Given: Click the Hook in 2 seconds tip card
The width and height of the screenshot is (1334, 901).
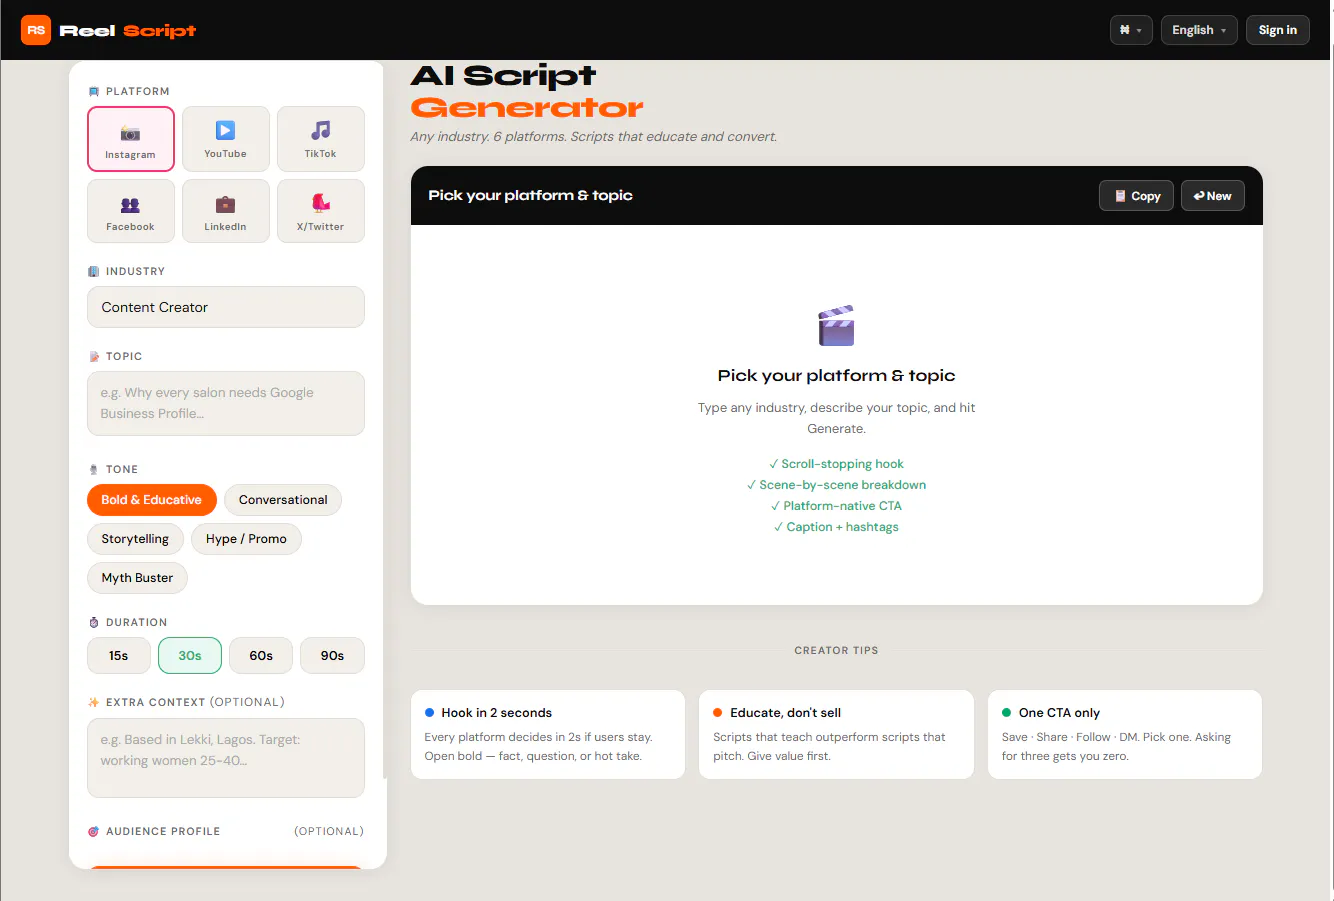Looking at the screenshot, I should coord(548,734).
